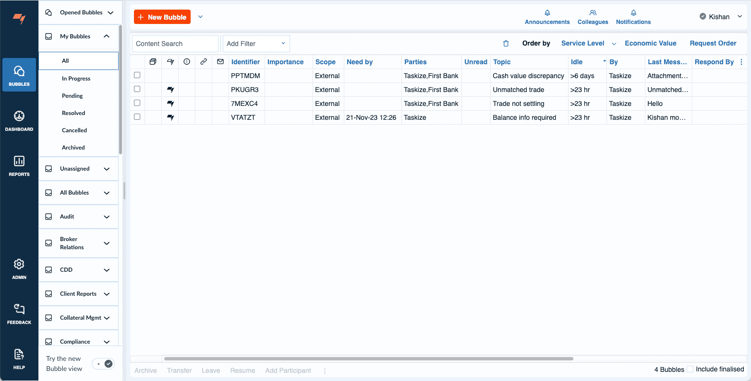This screenshot has height=381, width=751.
Task: Click the horizontal table scrollbar
Action: [x=368, y=358]
